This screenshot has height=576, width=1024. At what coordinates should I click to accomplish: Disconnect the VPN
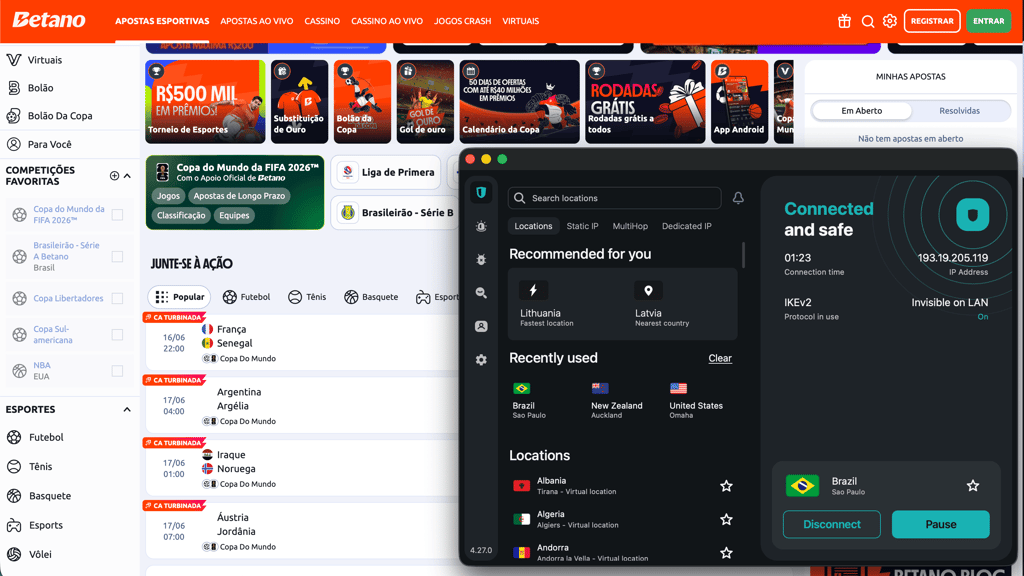point(831,524)
